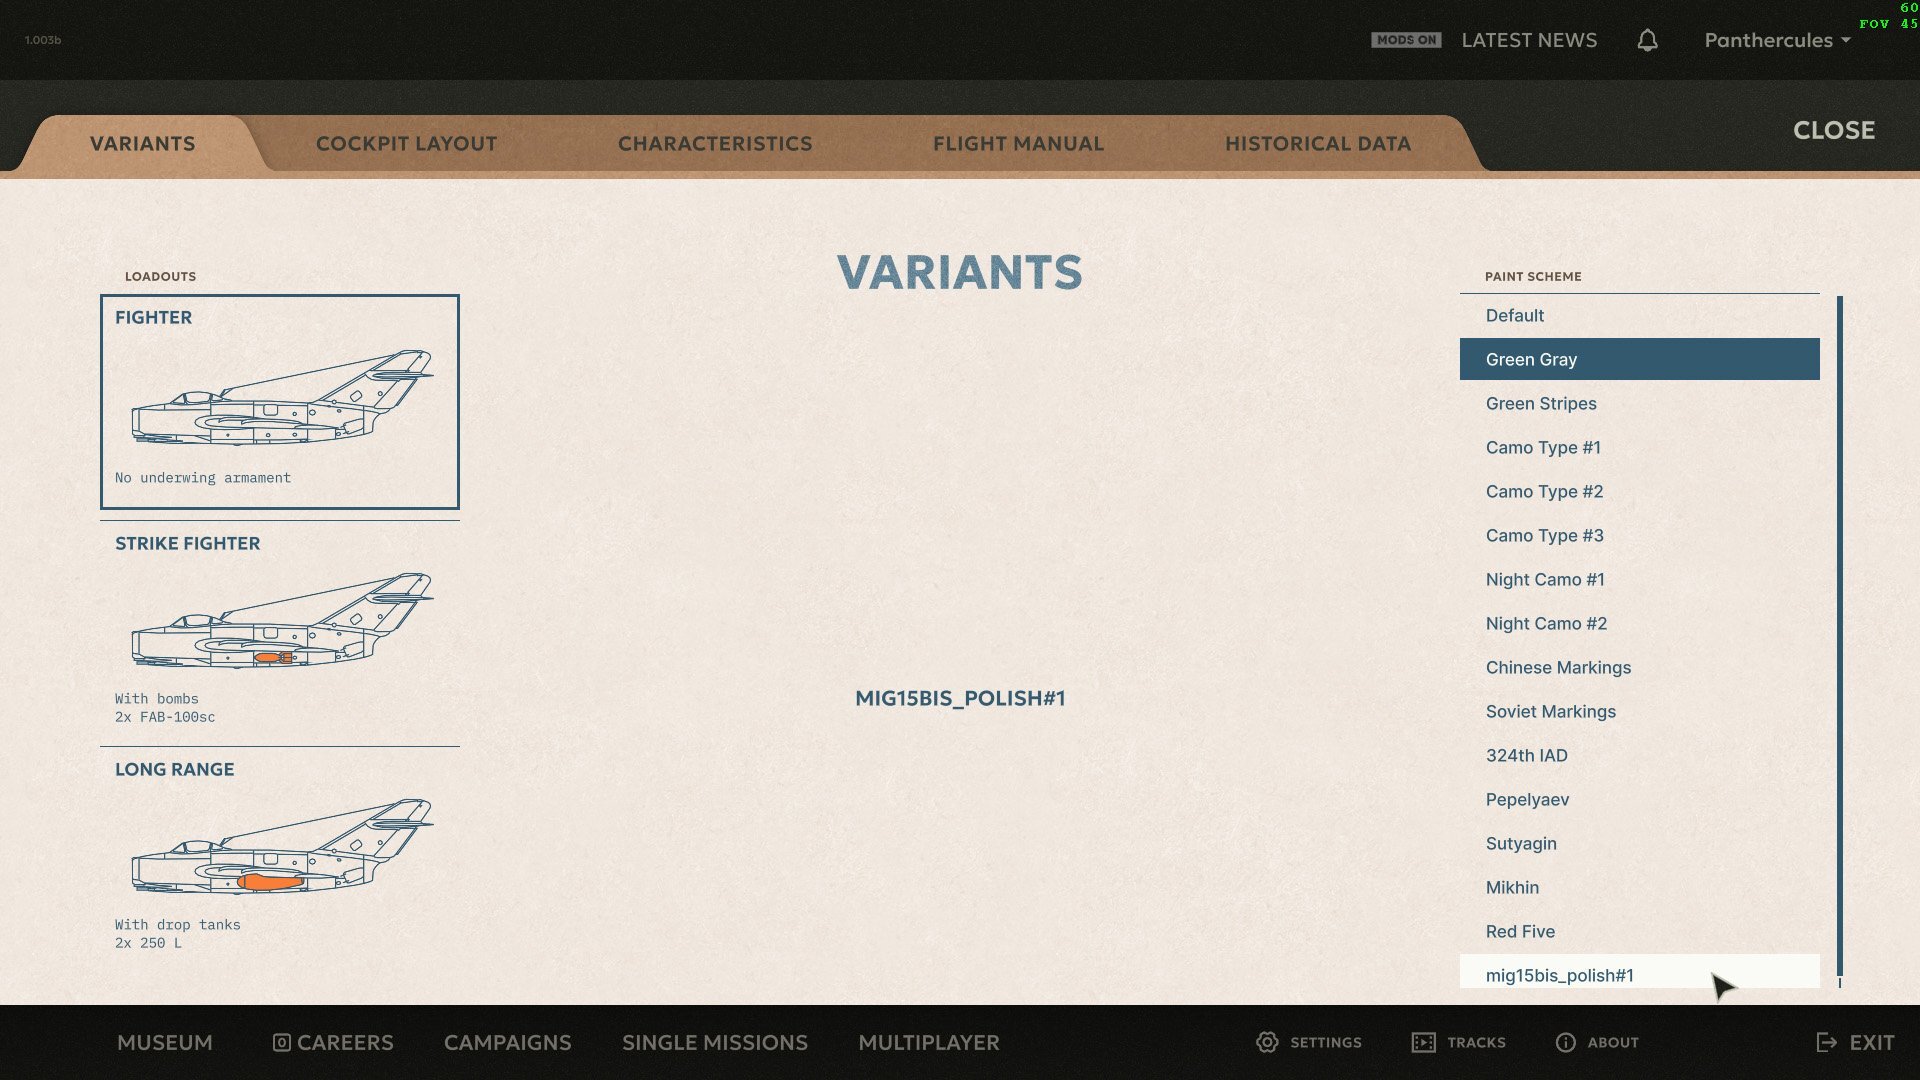Choose the Sutyagin paint scheme
The width and height of the screenshot is (1920, 1080).
pos(1640,843)
